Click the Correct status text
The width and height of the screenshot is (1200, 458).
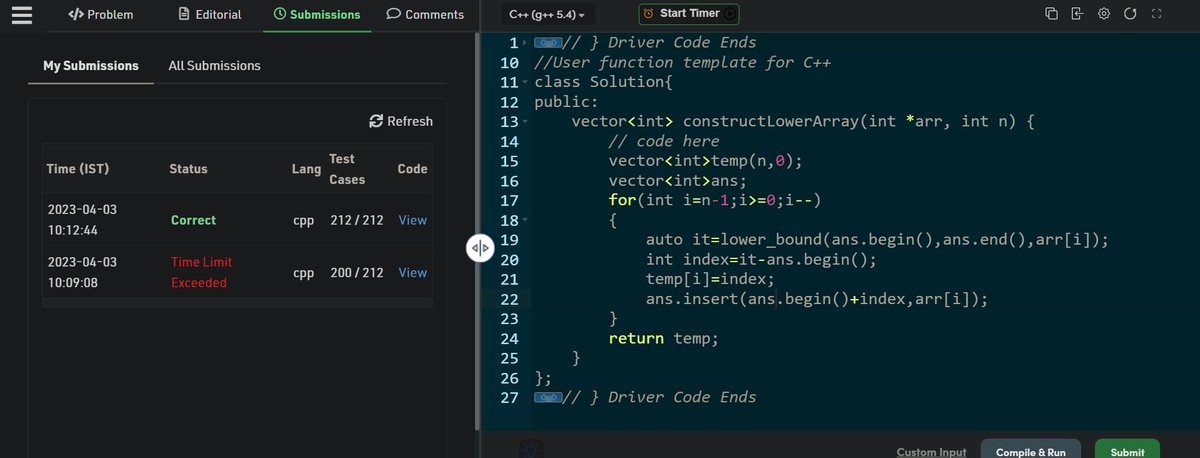click(193, 220)
